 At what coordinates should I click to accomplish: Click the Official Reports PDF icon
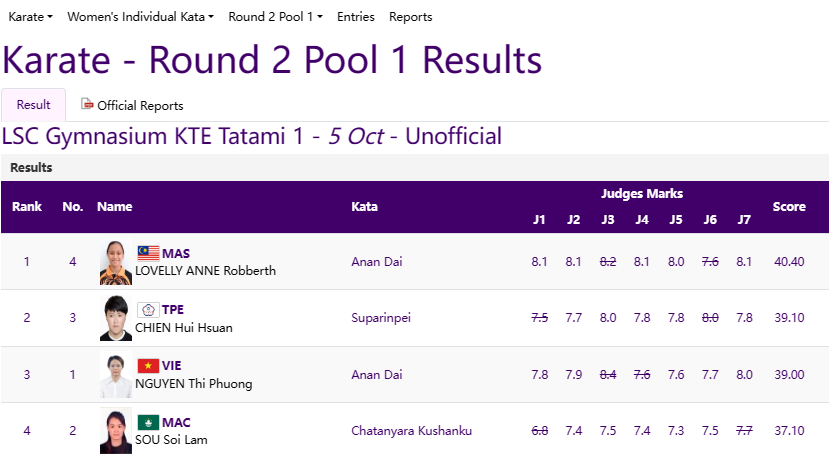pyautogui.click(x=87, y=105)
